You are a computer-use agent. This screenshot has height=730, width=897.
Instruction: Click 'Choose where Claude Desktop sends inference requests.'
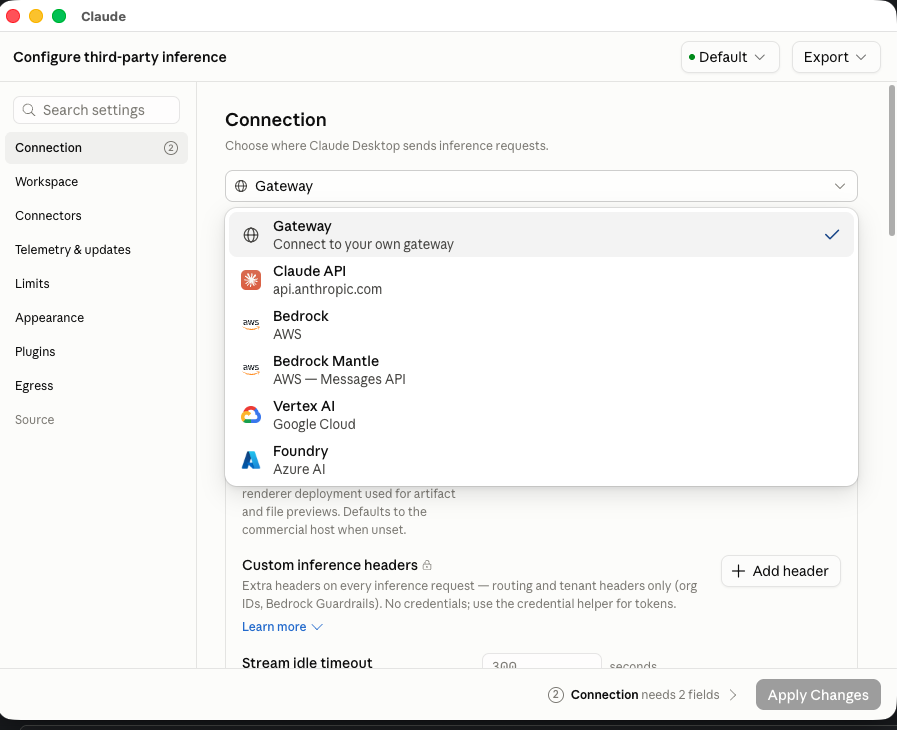pos(387,146)
